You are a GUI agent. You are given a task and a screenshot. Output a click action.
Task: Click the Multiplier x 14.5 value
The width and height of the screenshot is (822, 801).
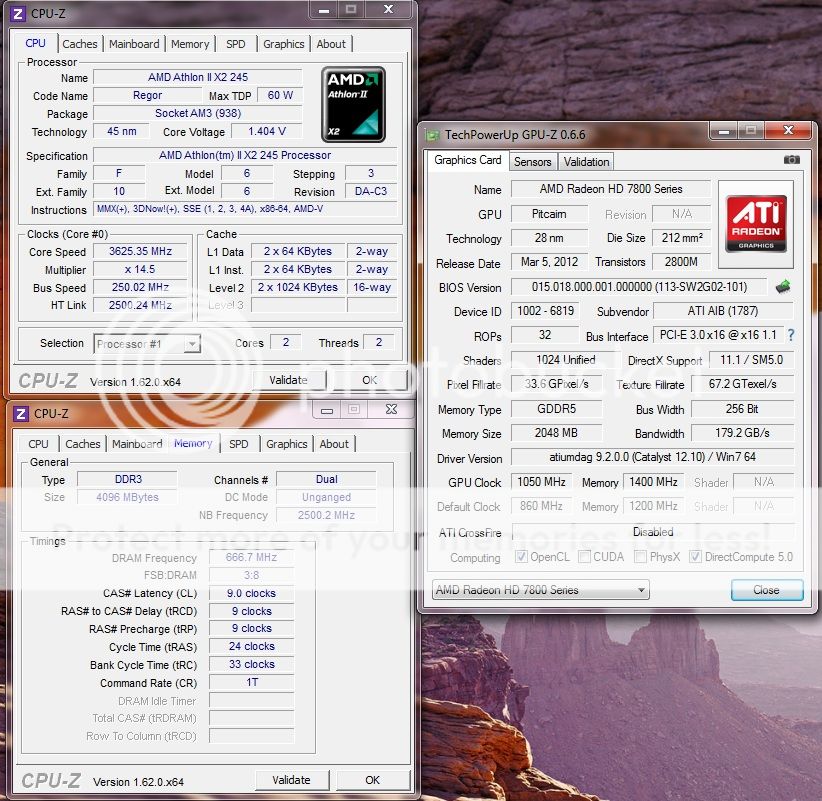140,269
